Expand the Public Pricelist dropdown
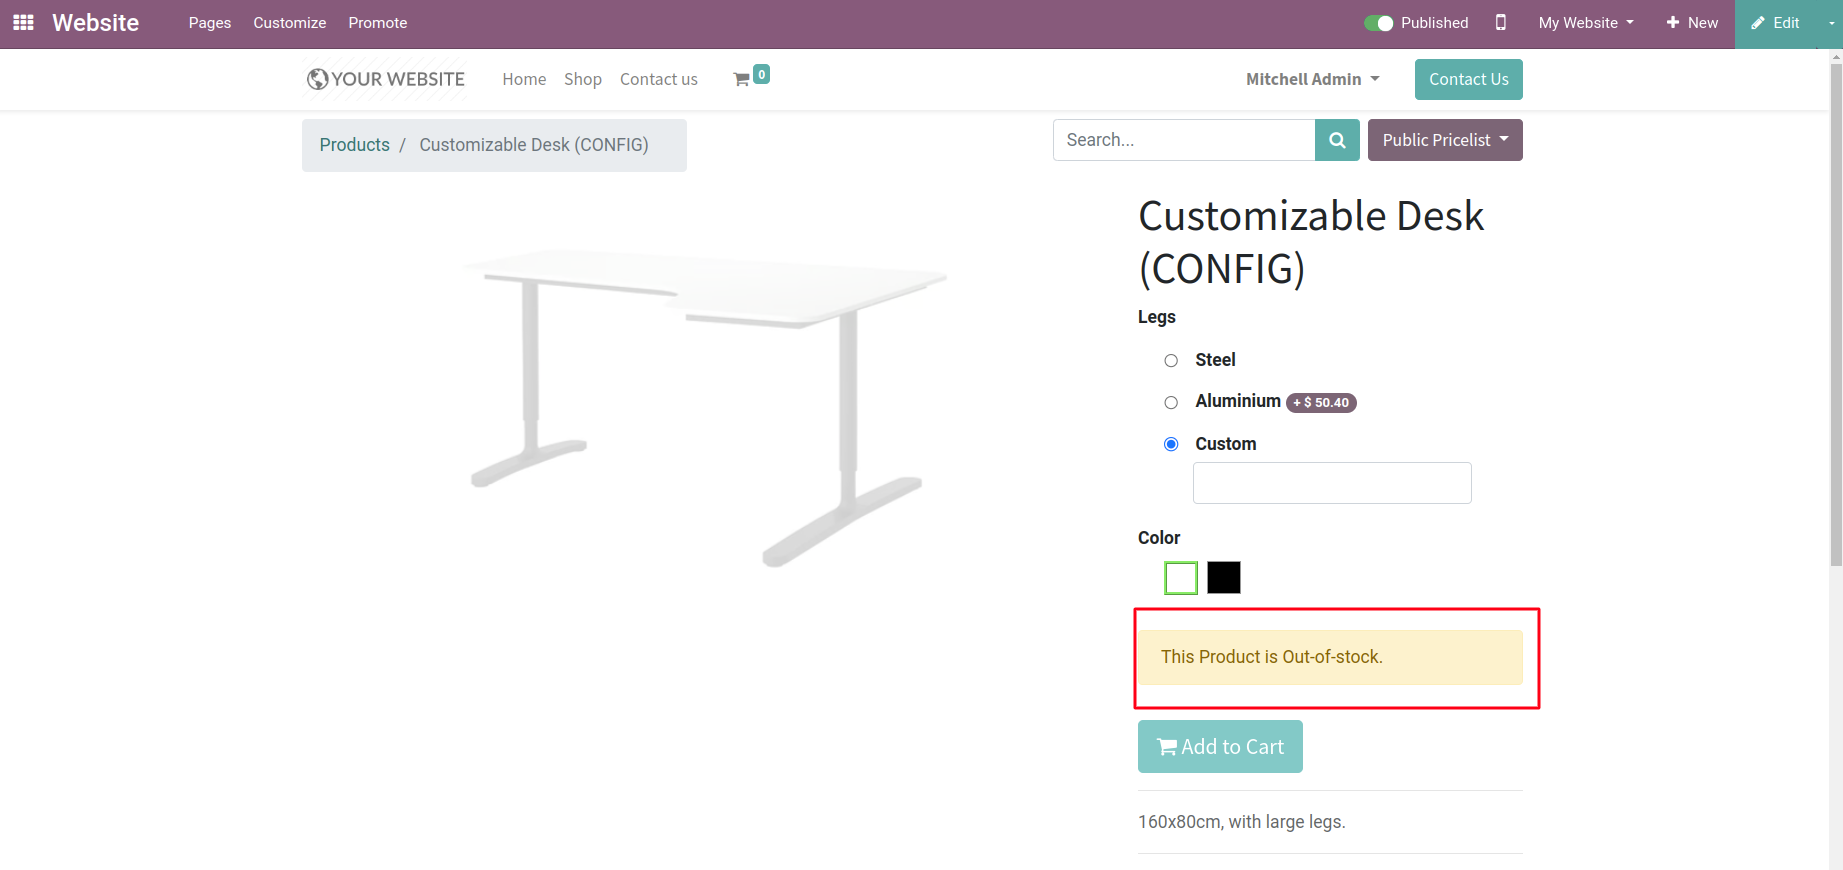Image resolution: width=1843 pixels, height=870 pixels. [1445, 140]
